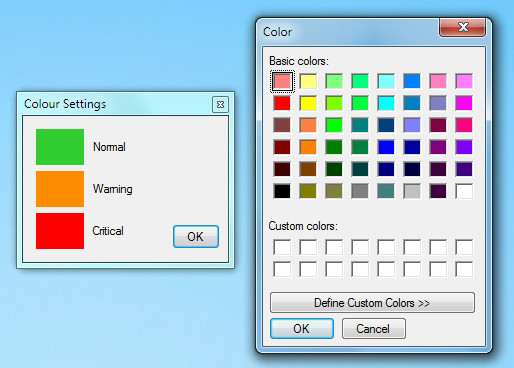Close the Colour Settings window
Viewport: 514px width, 368px height.
220,105
